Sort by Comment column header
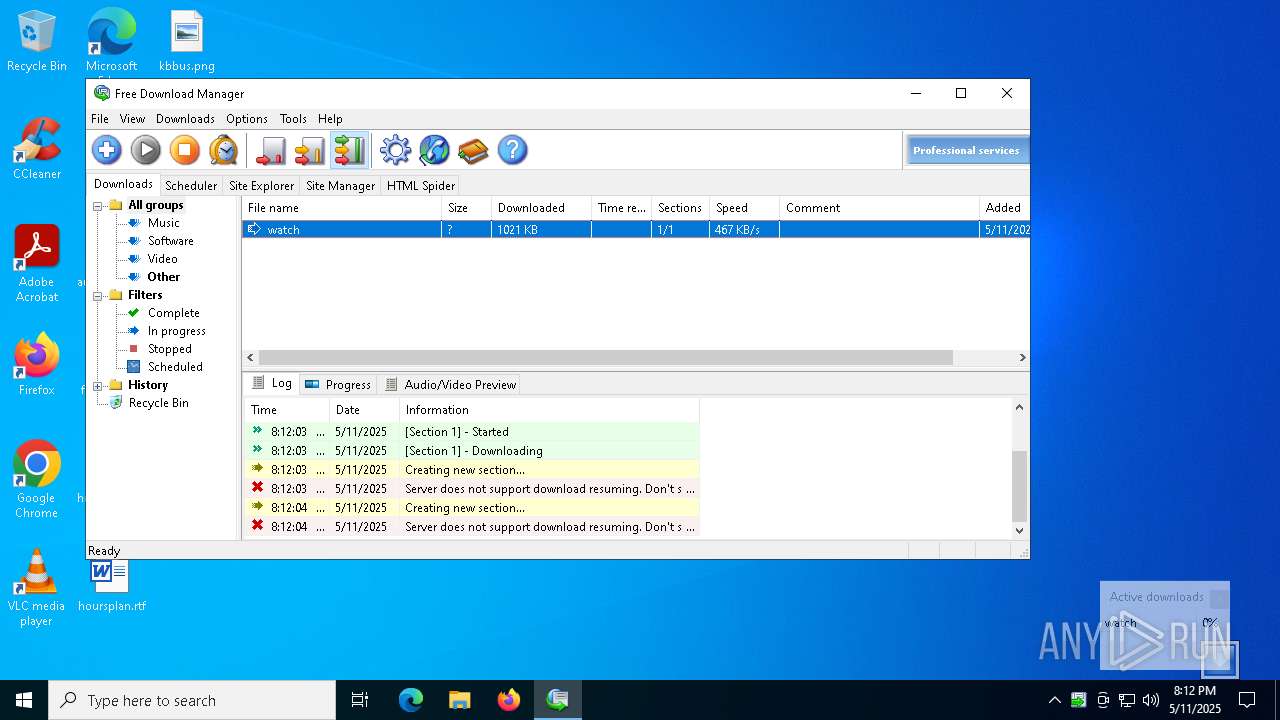 tap(879, 208)
